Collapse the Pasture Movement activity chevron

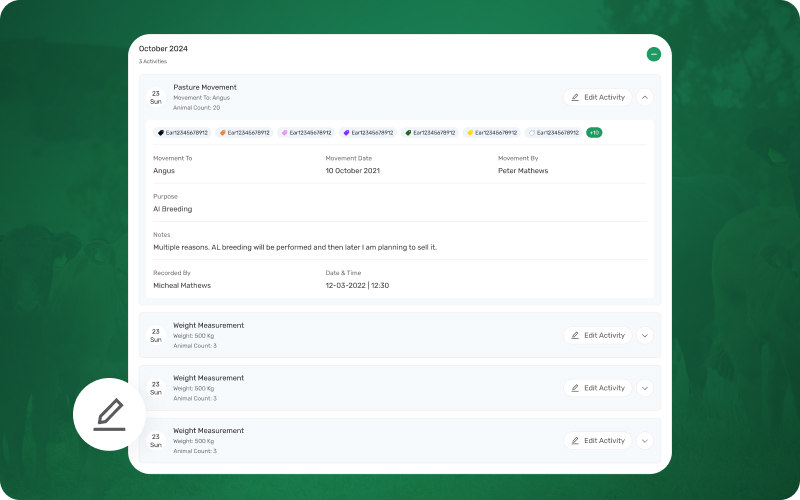click(644, 97)
